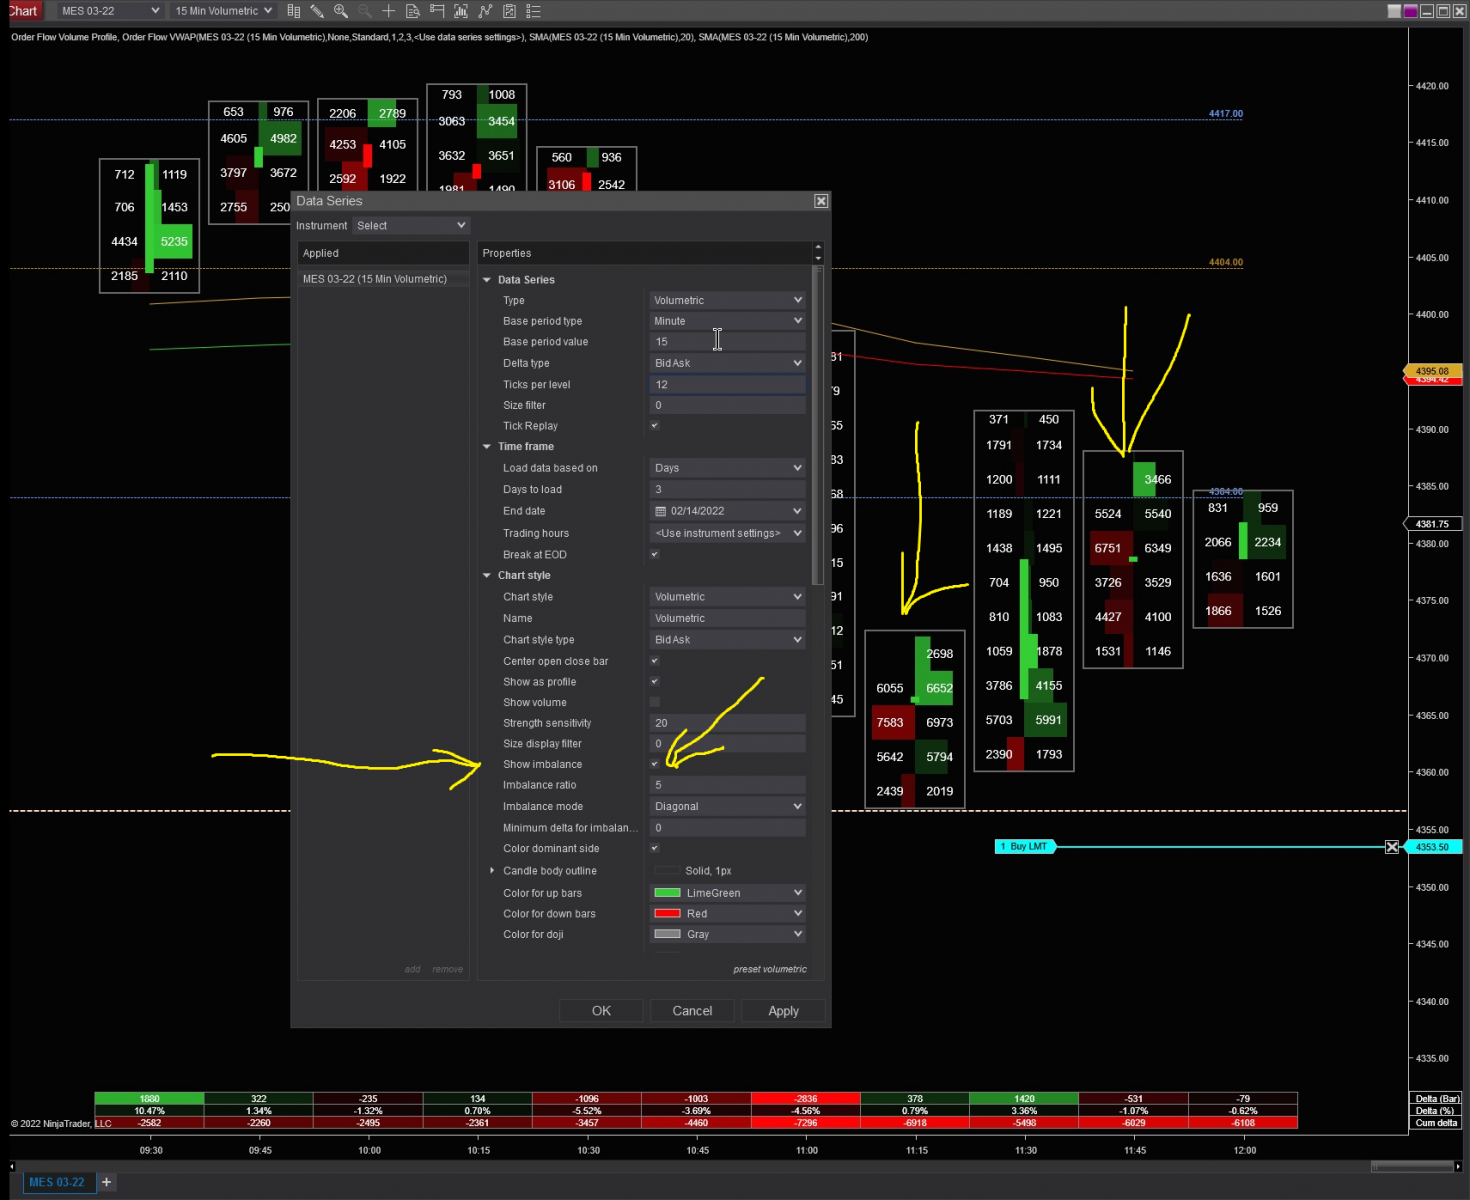Click the Base period value field
The image size is (1470, 1200).
[x=727, y=342]
